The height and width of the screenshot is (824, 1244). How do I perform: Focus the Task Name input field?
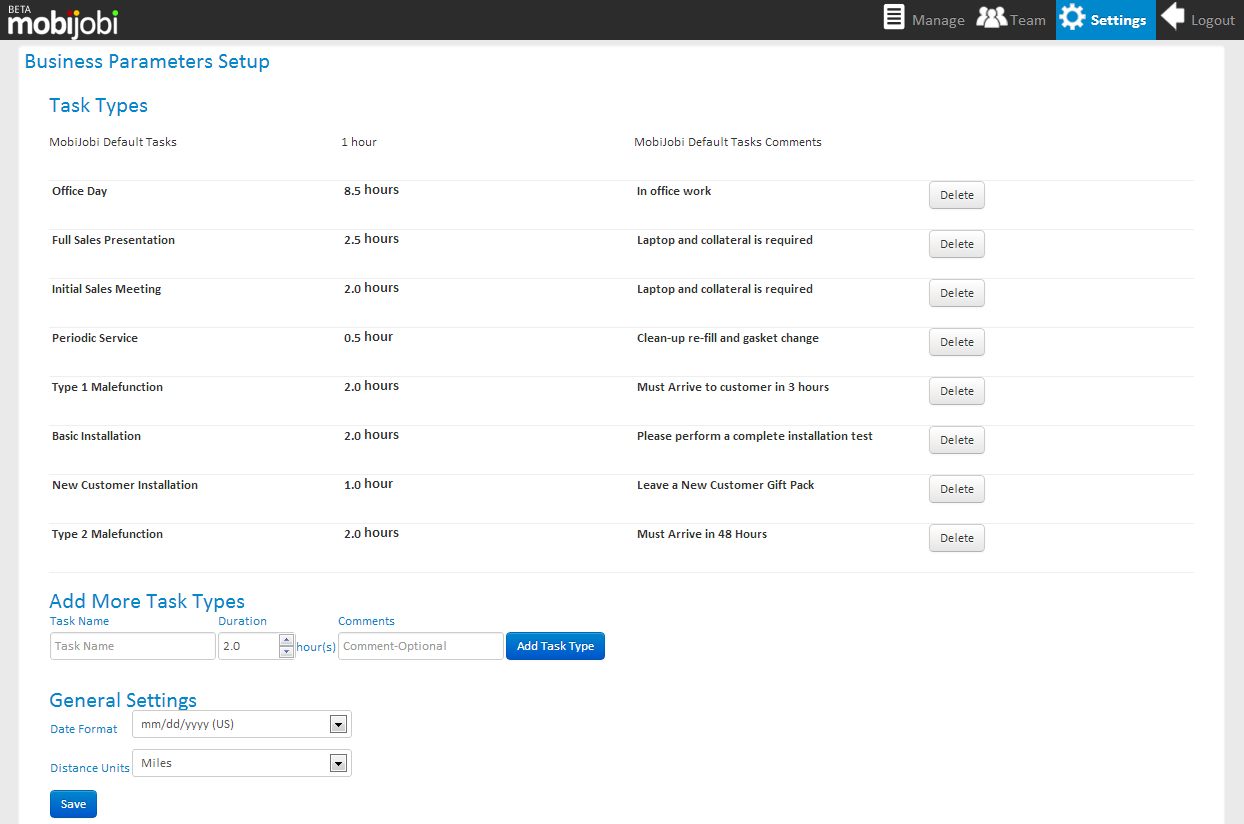132,646
